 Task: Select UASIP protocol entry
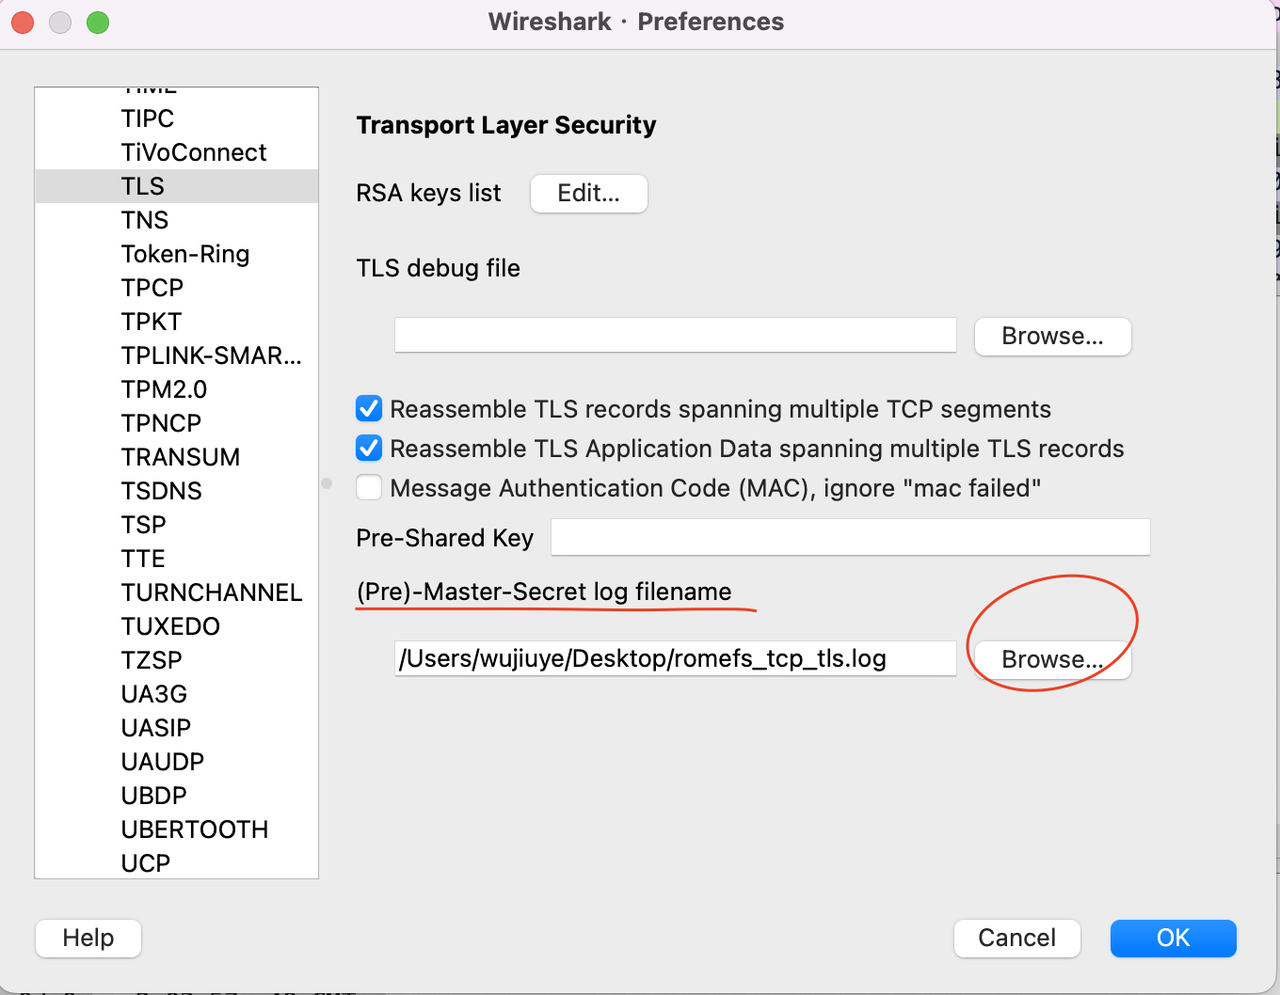(177, 728)
